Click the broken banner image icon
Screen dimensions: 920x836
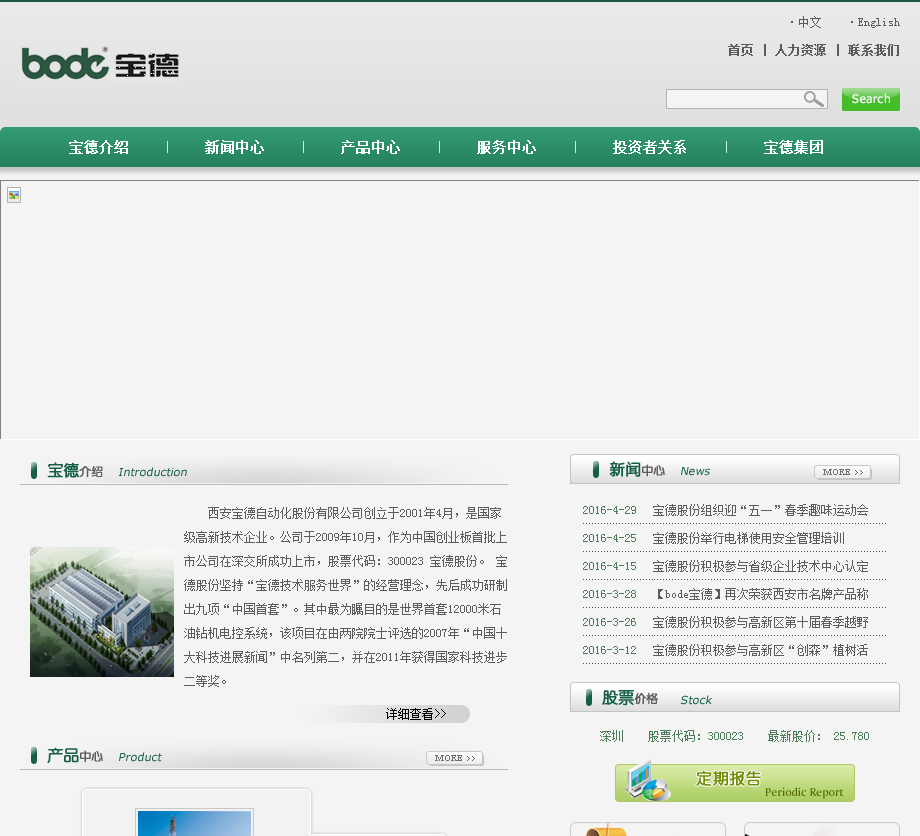pyautogui.click(x=14, y=195)
